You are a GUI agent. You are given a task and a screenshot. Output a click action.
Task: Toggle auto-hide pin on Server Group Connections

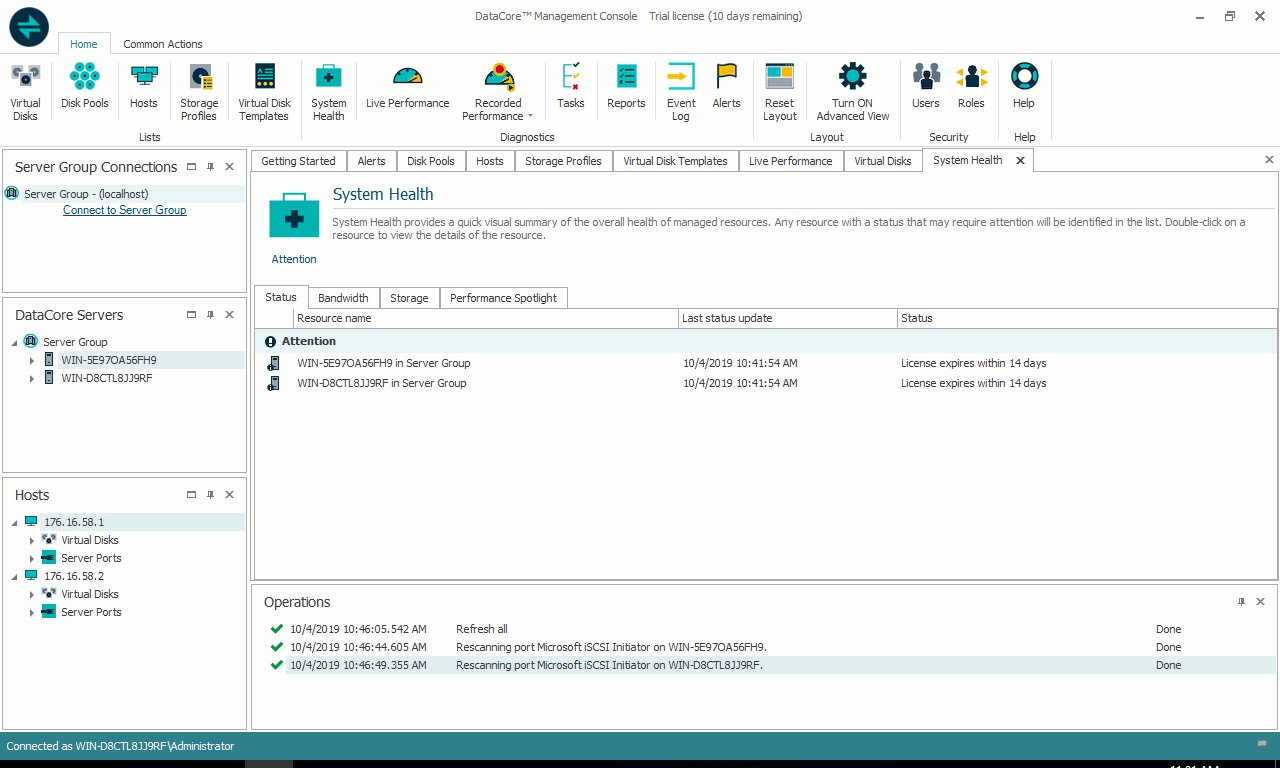pyautogui.click(x=211, y=167)
